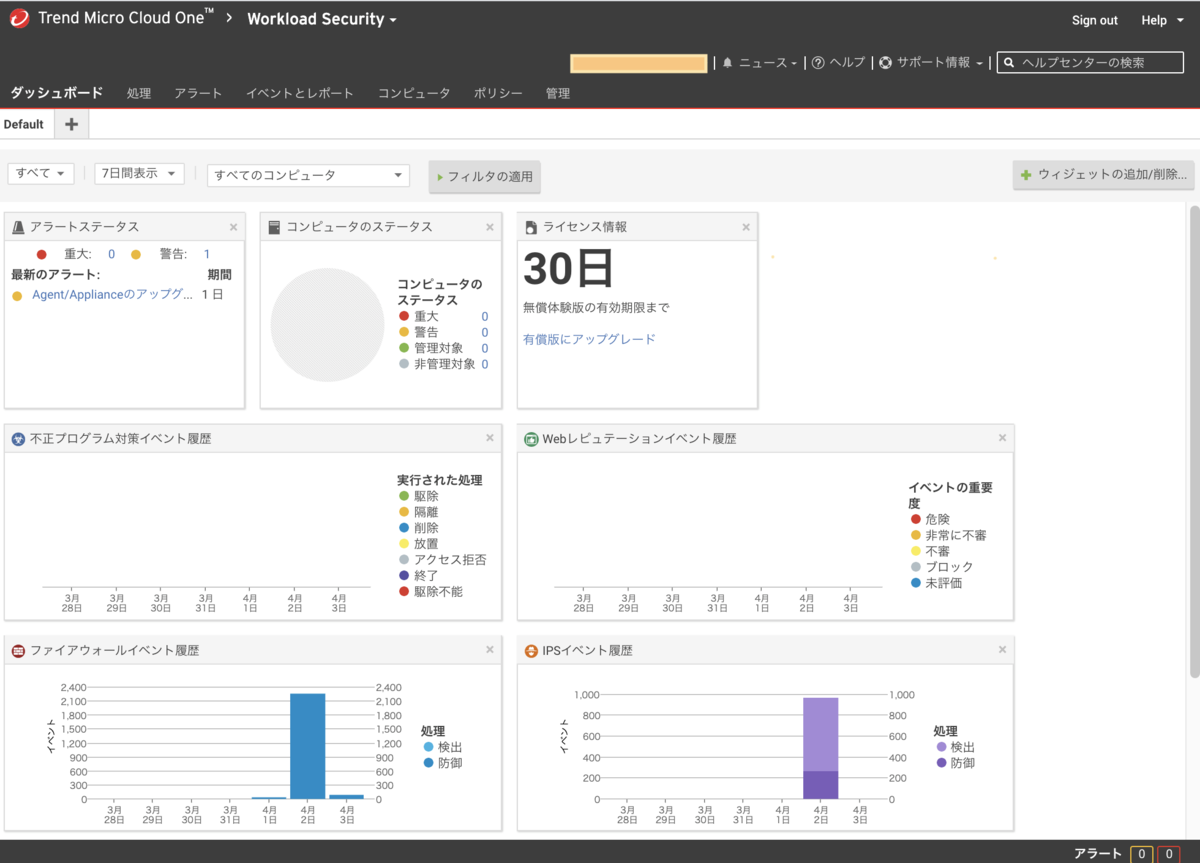Close the Webレピュテーションイベント履歴 widget
Image resolution: width=1200 pixels, height=863 pixels.
click(x=1002, y=438)
